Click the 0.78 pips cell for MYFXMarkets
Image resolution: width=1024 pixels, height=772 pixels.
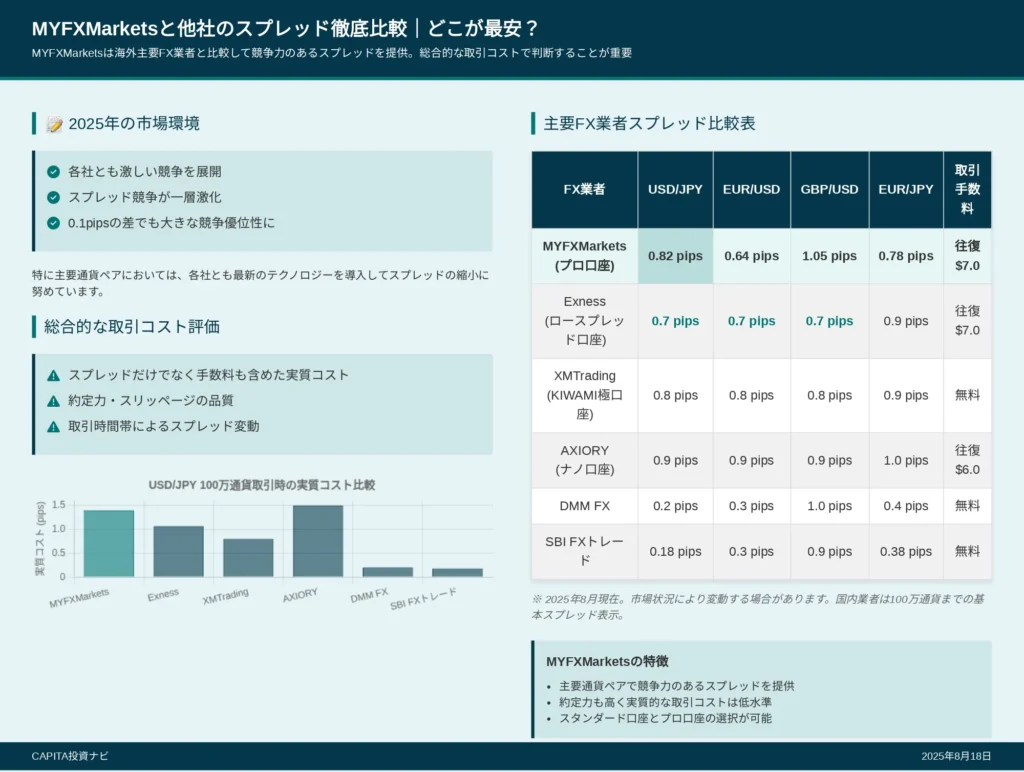[x=906, y=256]
